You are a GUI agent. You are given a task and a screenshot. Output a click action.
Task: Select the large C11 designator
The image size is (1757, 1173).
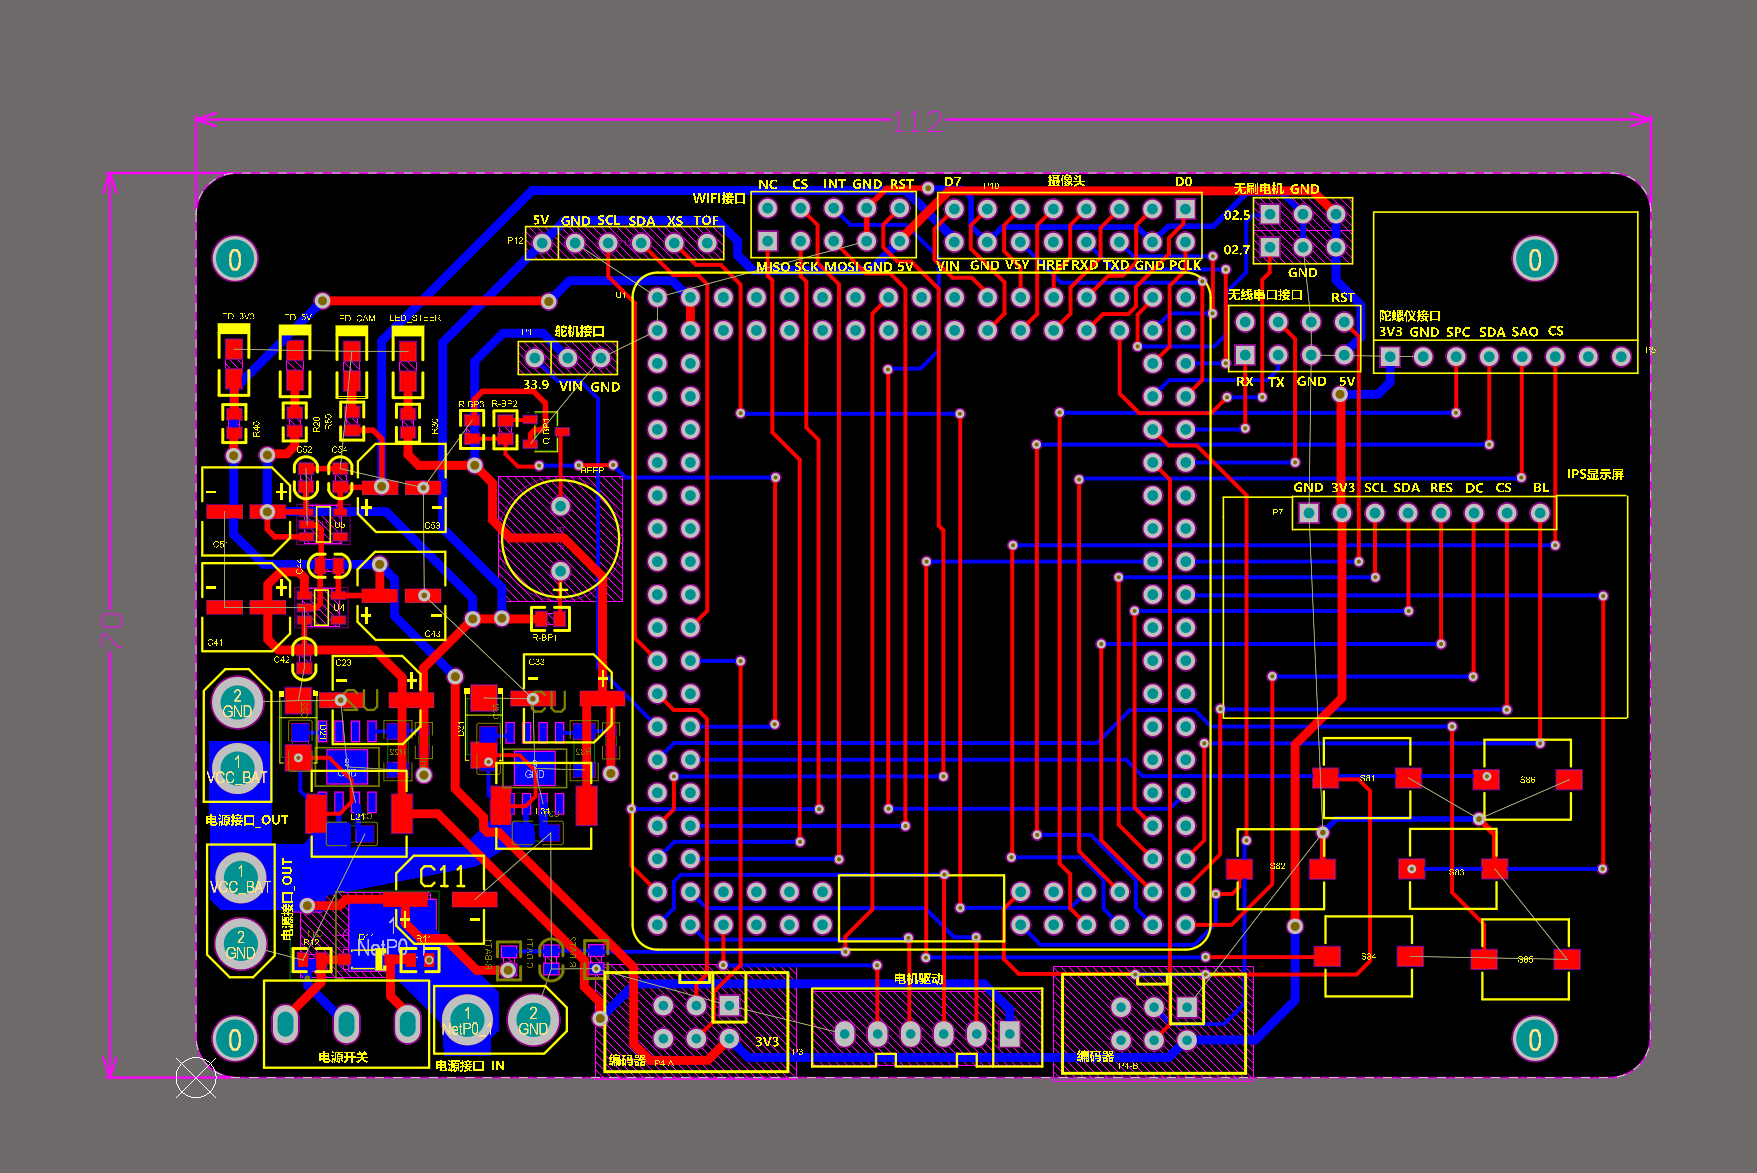point(443,877)
